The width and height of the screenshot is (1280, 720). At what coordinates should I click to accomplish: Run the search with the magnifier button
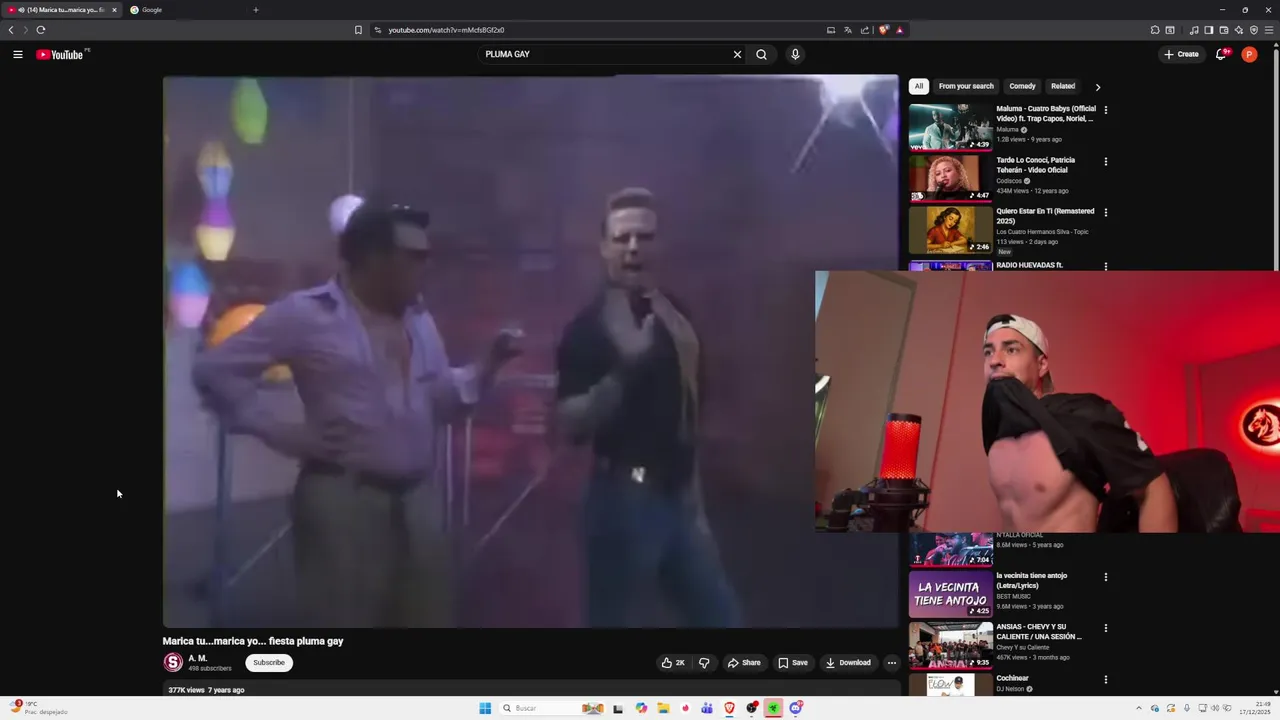[x=762, y=55]
